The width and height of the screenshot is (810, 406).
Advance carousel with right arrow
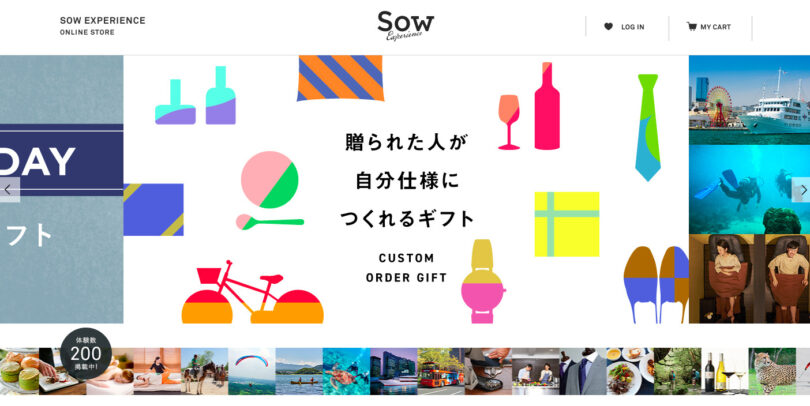point(802,190)
